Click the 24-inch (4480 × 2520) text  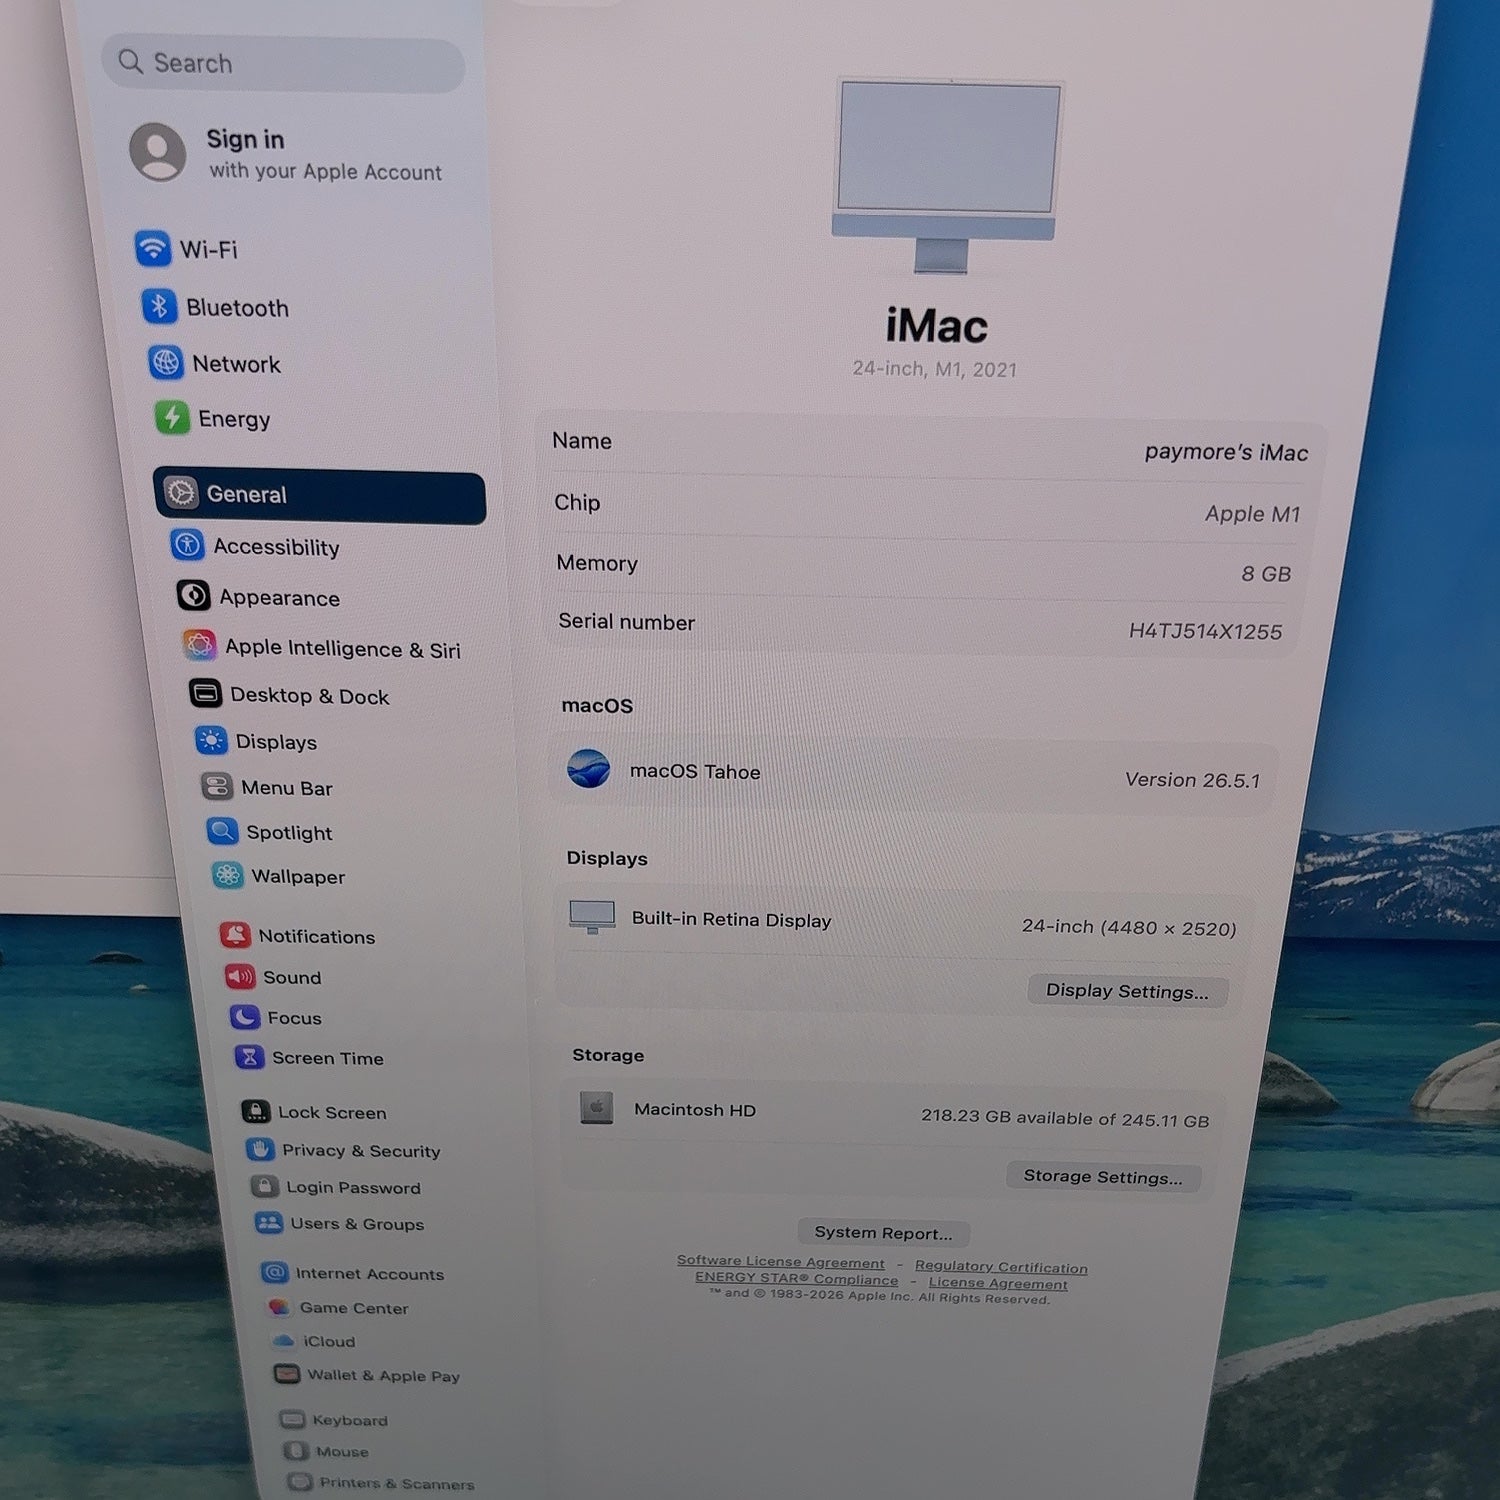point(1129,927)
